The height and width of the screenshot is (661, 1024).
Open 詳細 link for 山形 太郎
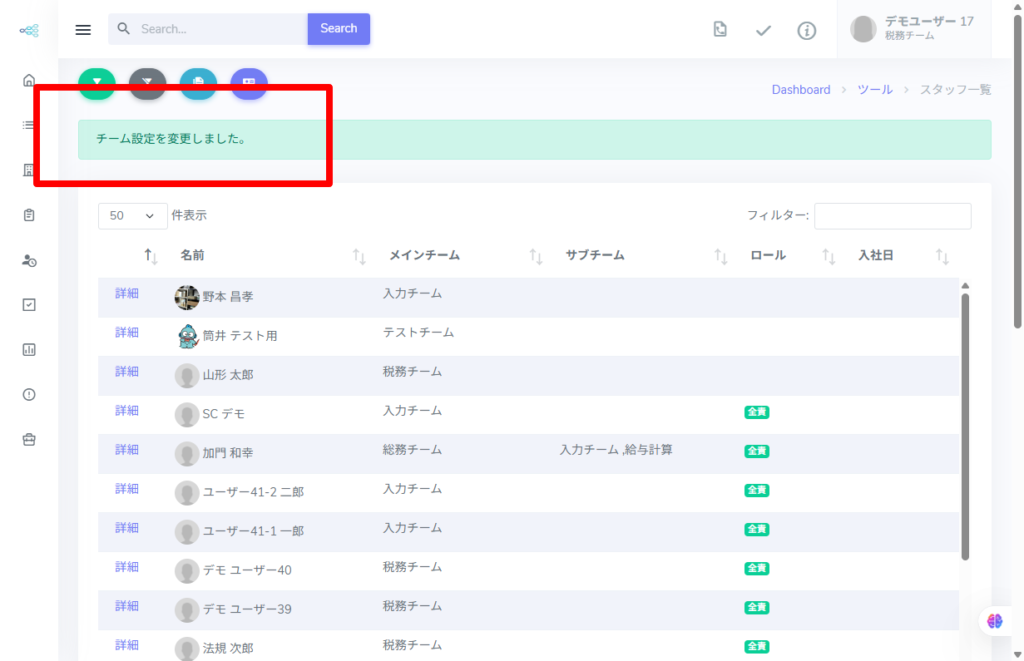coord(126,372)
